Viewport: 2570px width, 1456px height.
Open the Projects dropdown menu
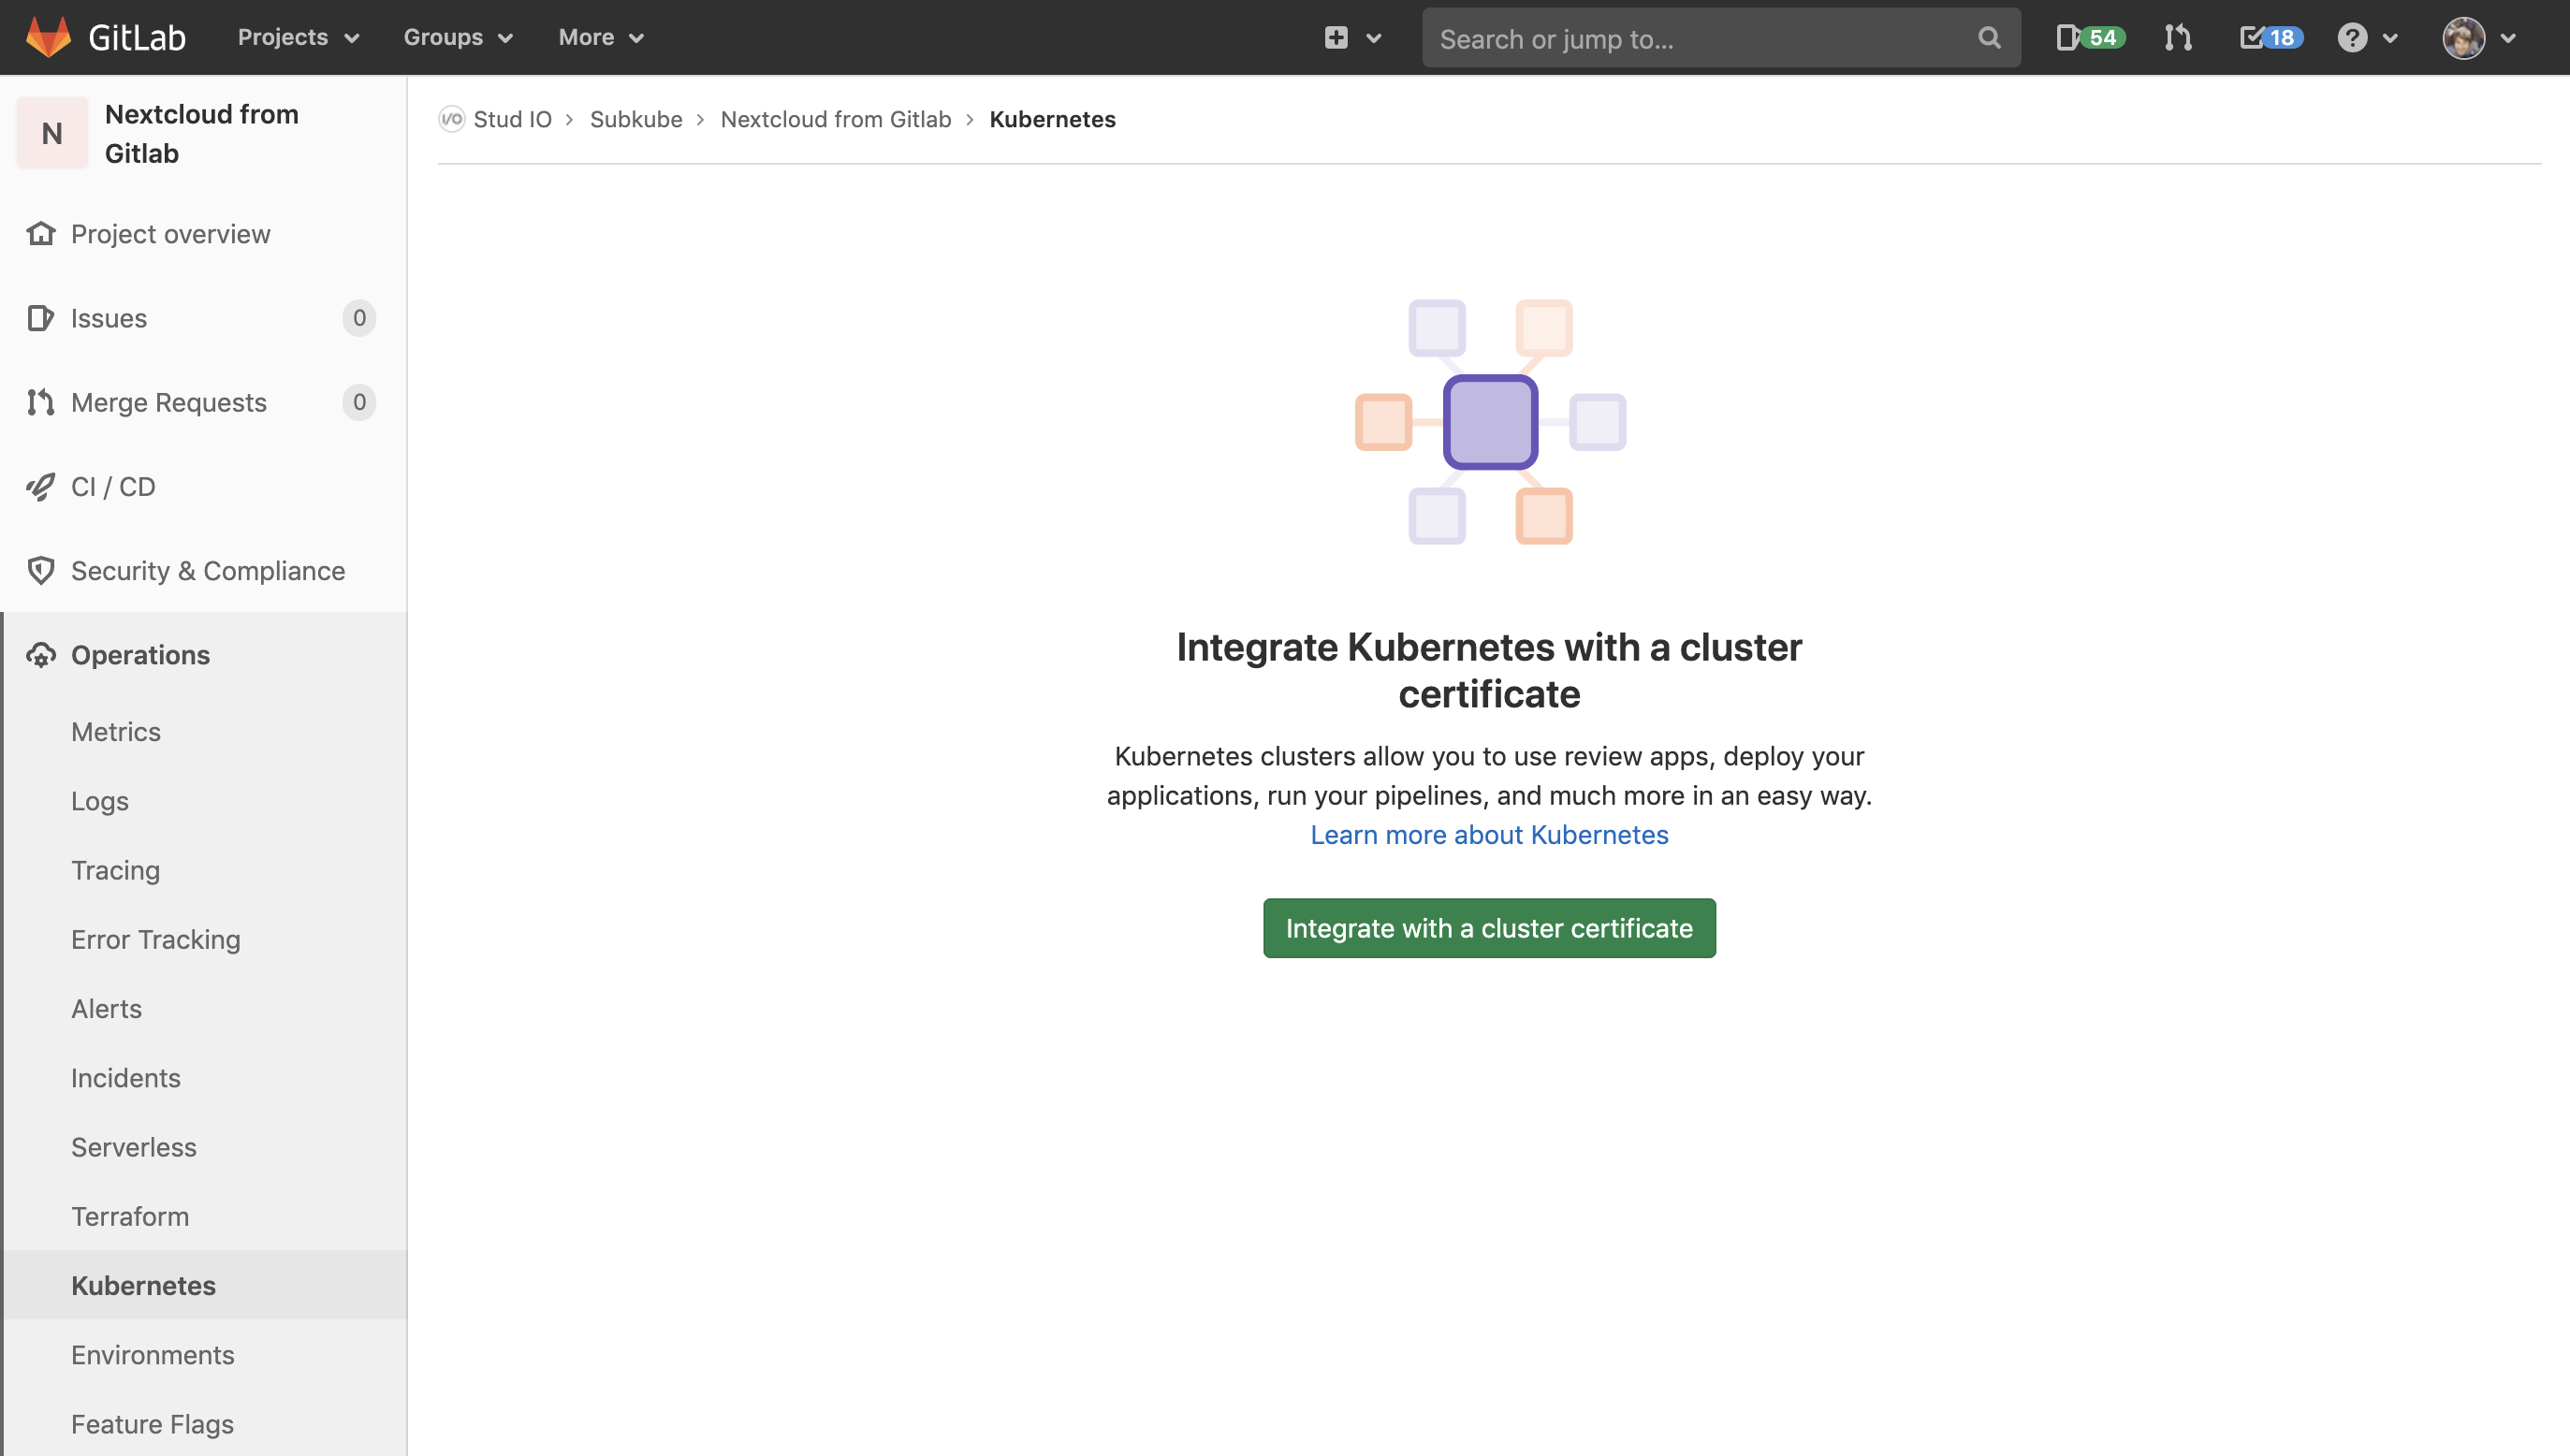pyautogui.click(x=298, y=37)
